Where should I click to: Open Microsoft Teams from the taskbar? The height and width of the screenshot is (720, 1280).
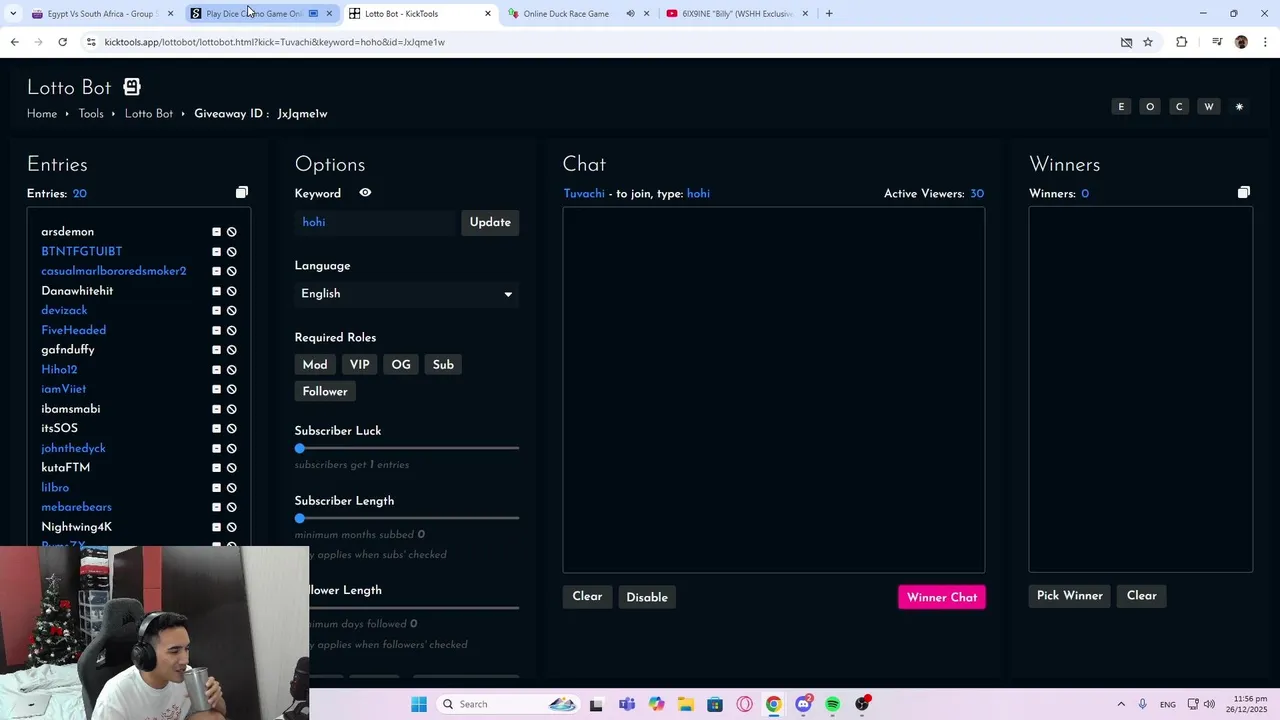[x=626, y=704]
